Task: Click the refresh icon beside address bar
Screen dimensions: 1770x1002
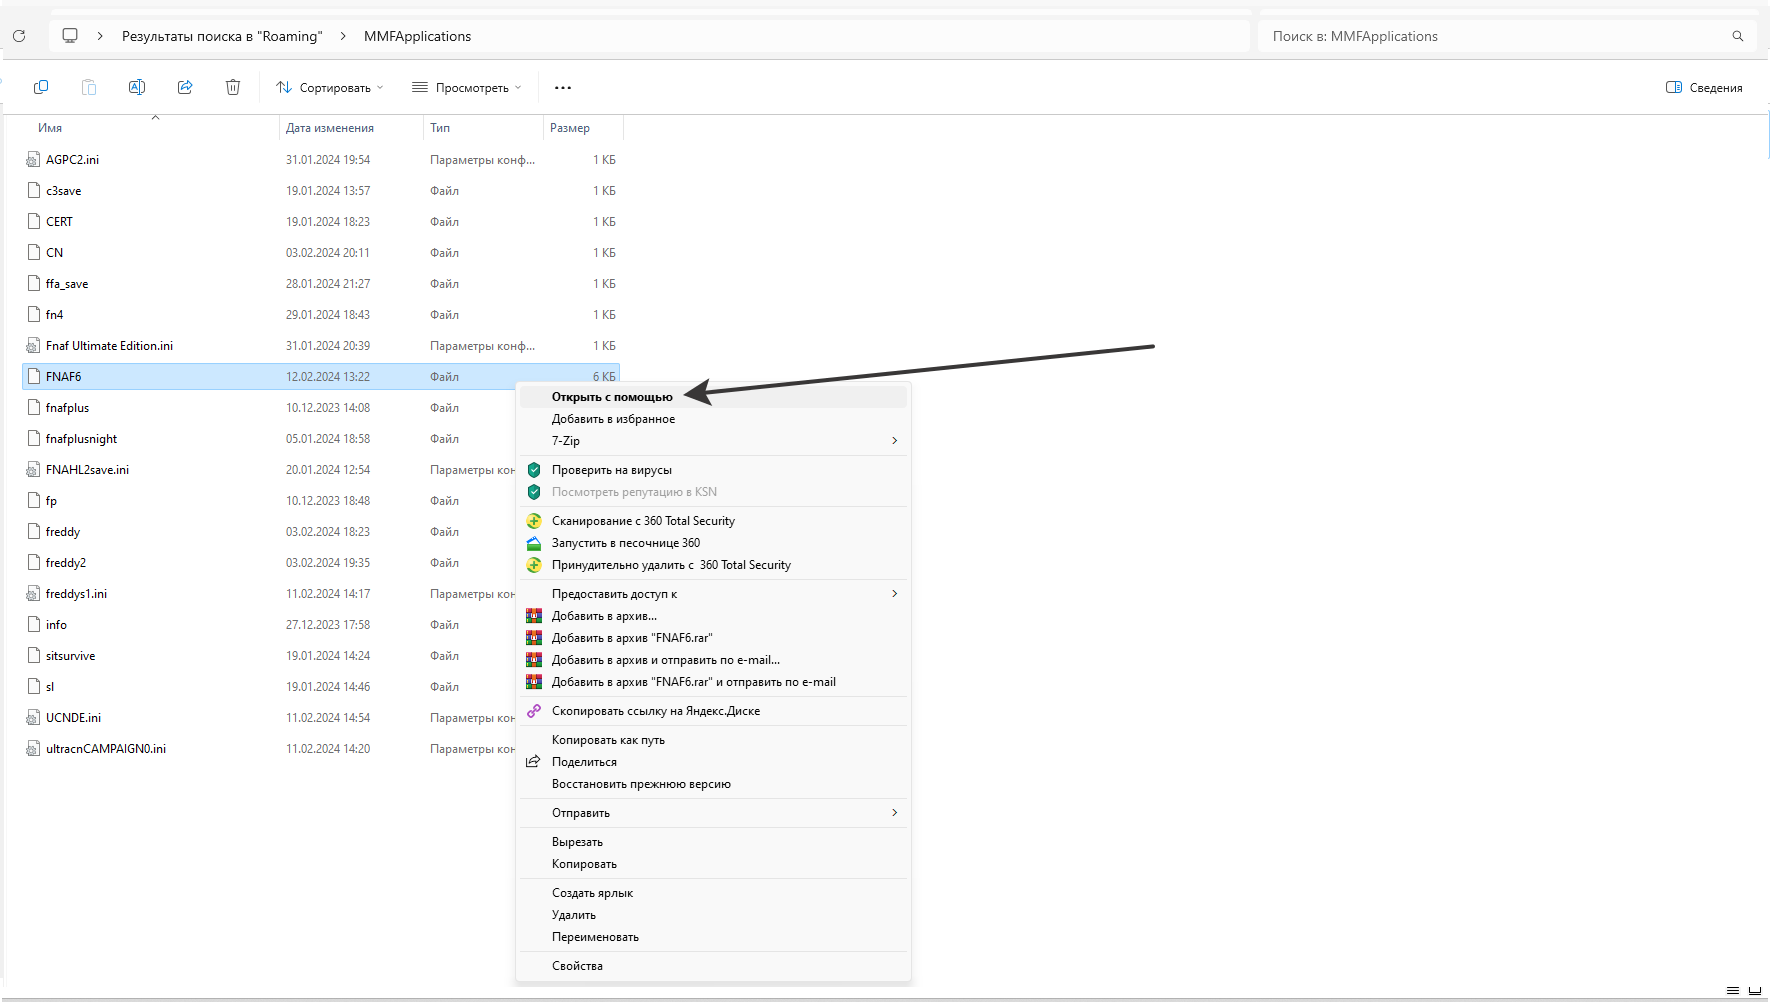Action: [19, 36]
